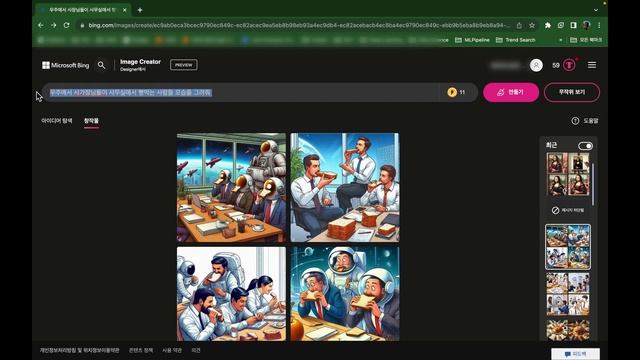Viewport: 640px width, 360px height.
Task: Click the Microsoft Bing logo
Action: click(x=65, y=65)
